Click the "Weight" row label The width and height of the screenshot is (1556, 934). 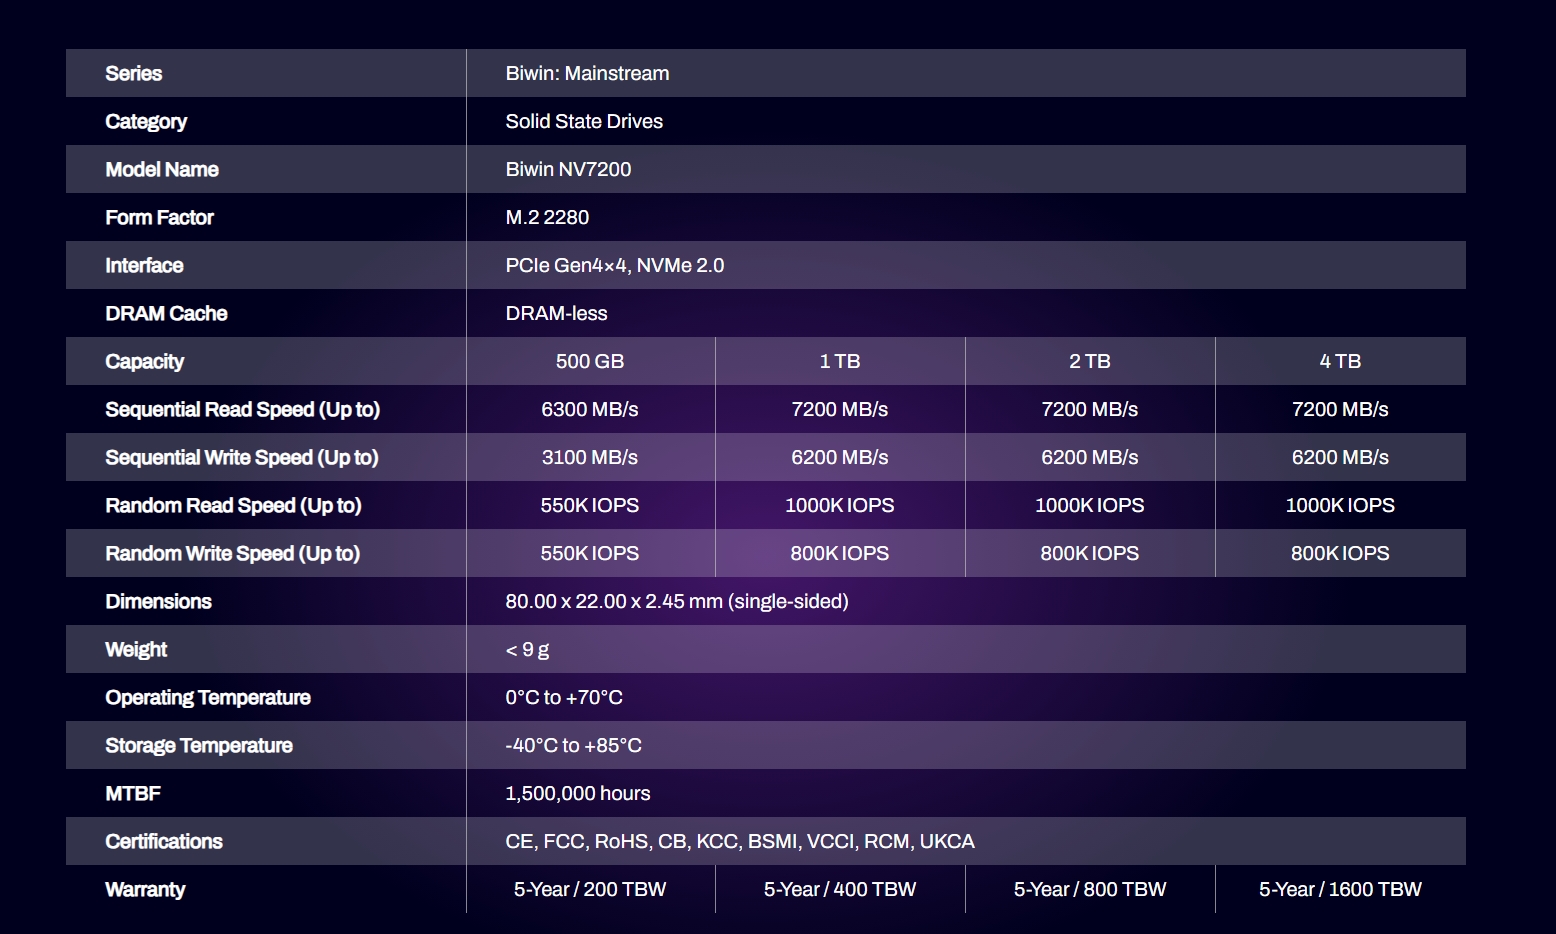[x=136, y=649]
